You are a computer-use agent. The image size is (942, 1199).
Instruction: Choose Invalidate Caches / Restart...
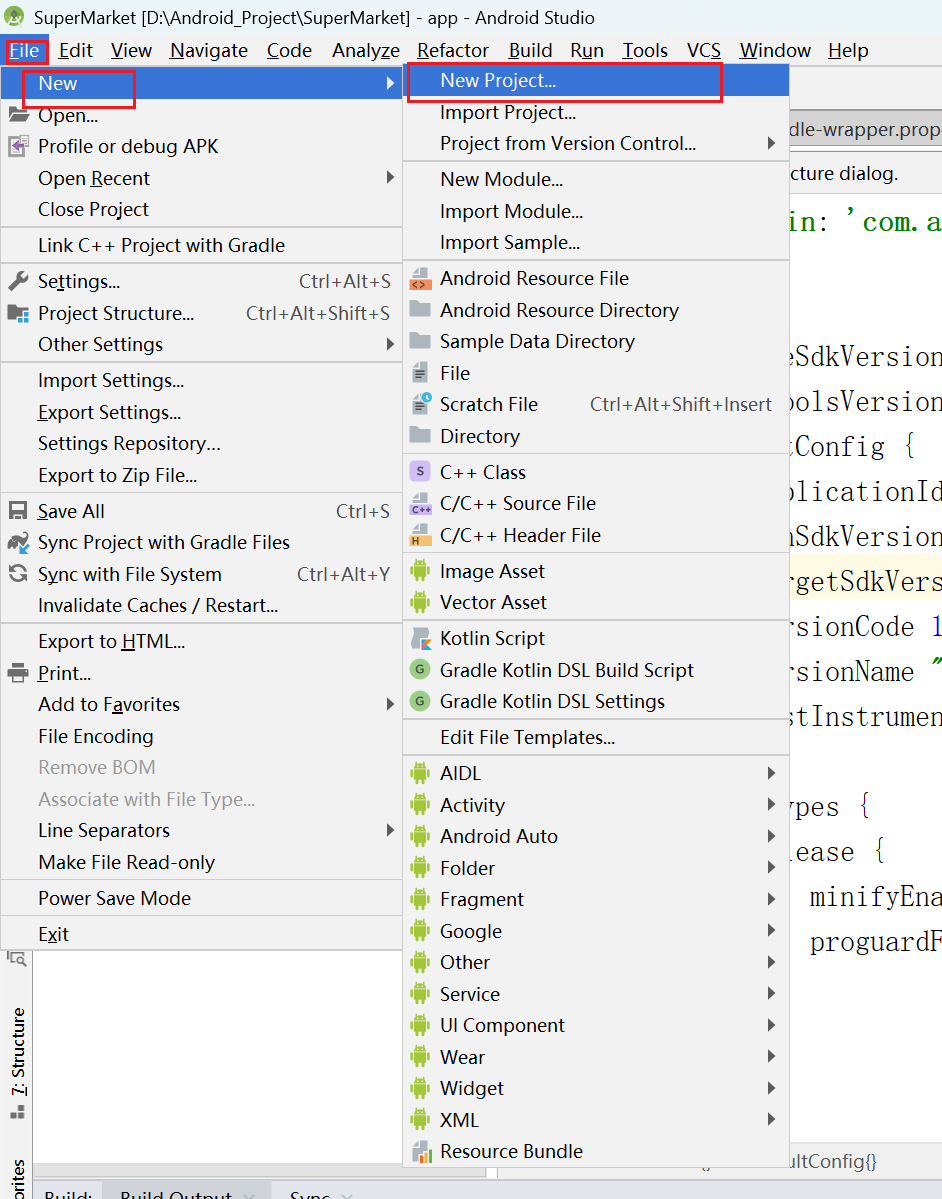202,606
